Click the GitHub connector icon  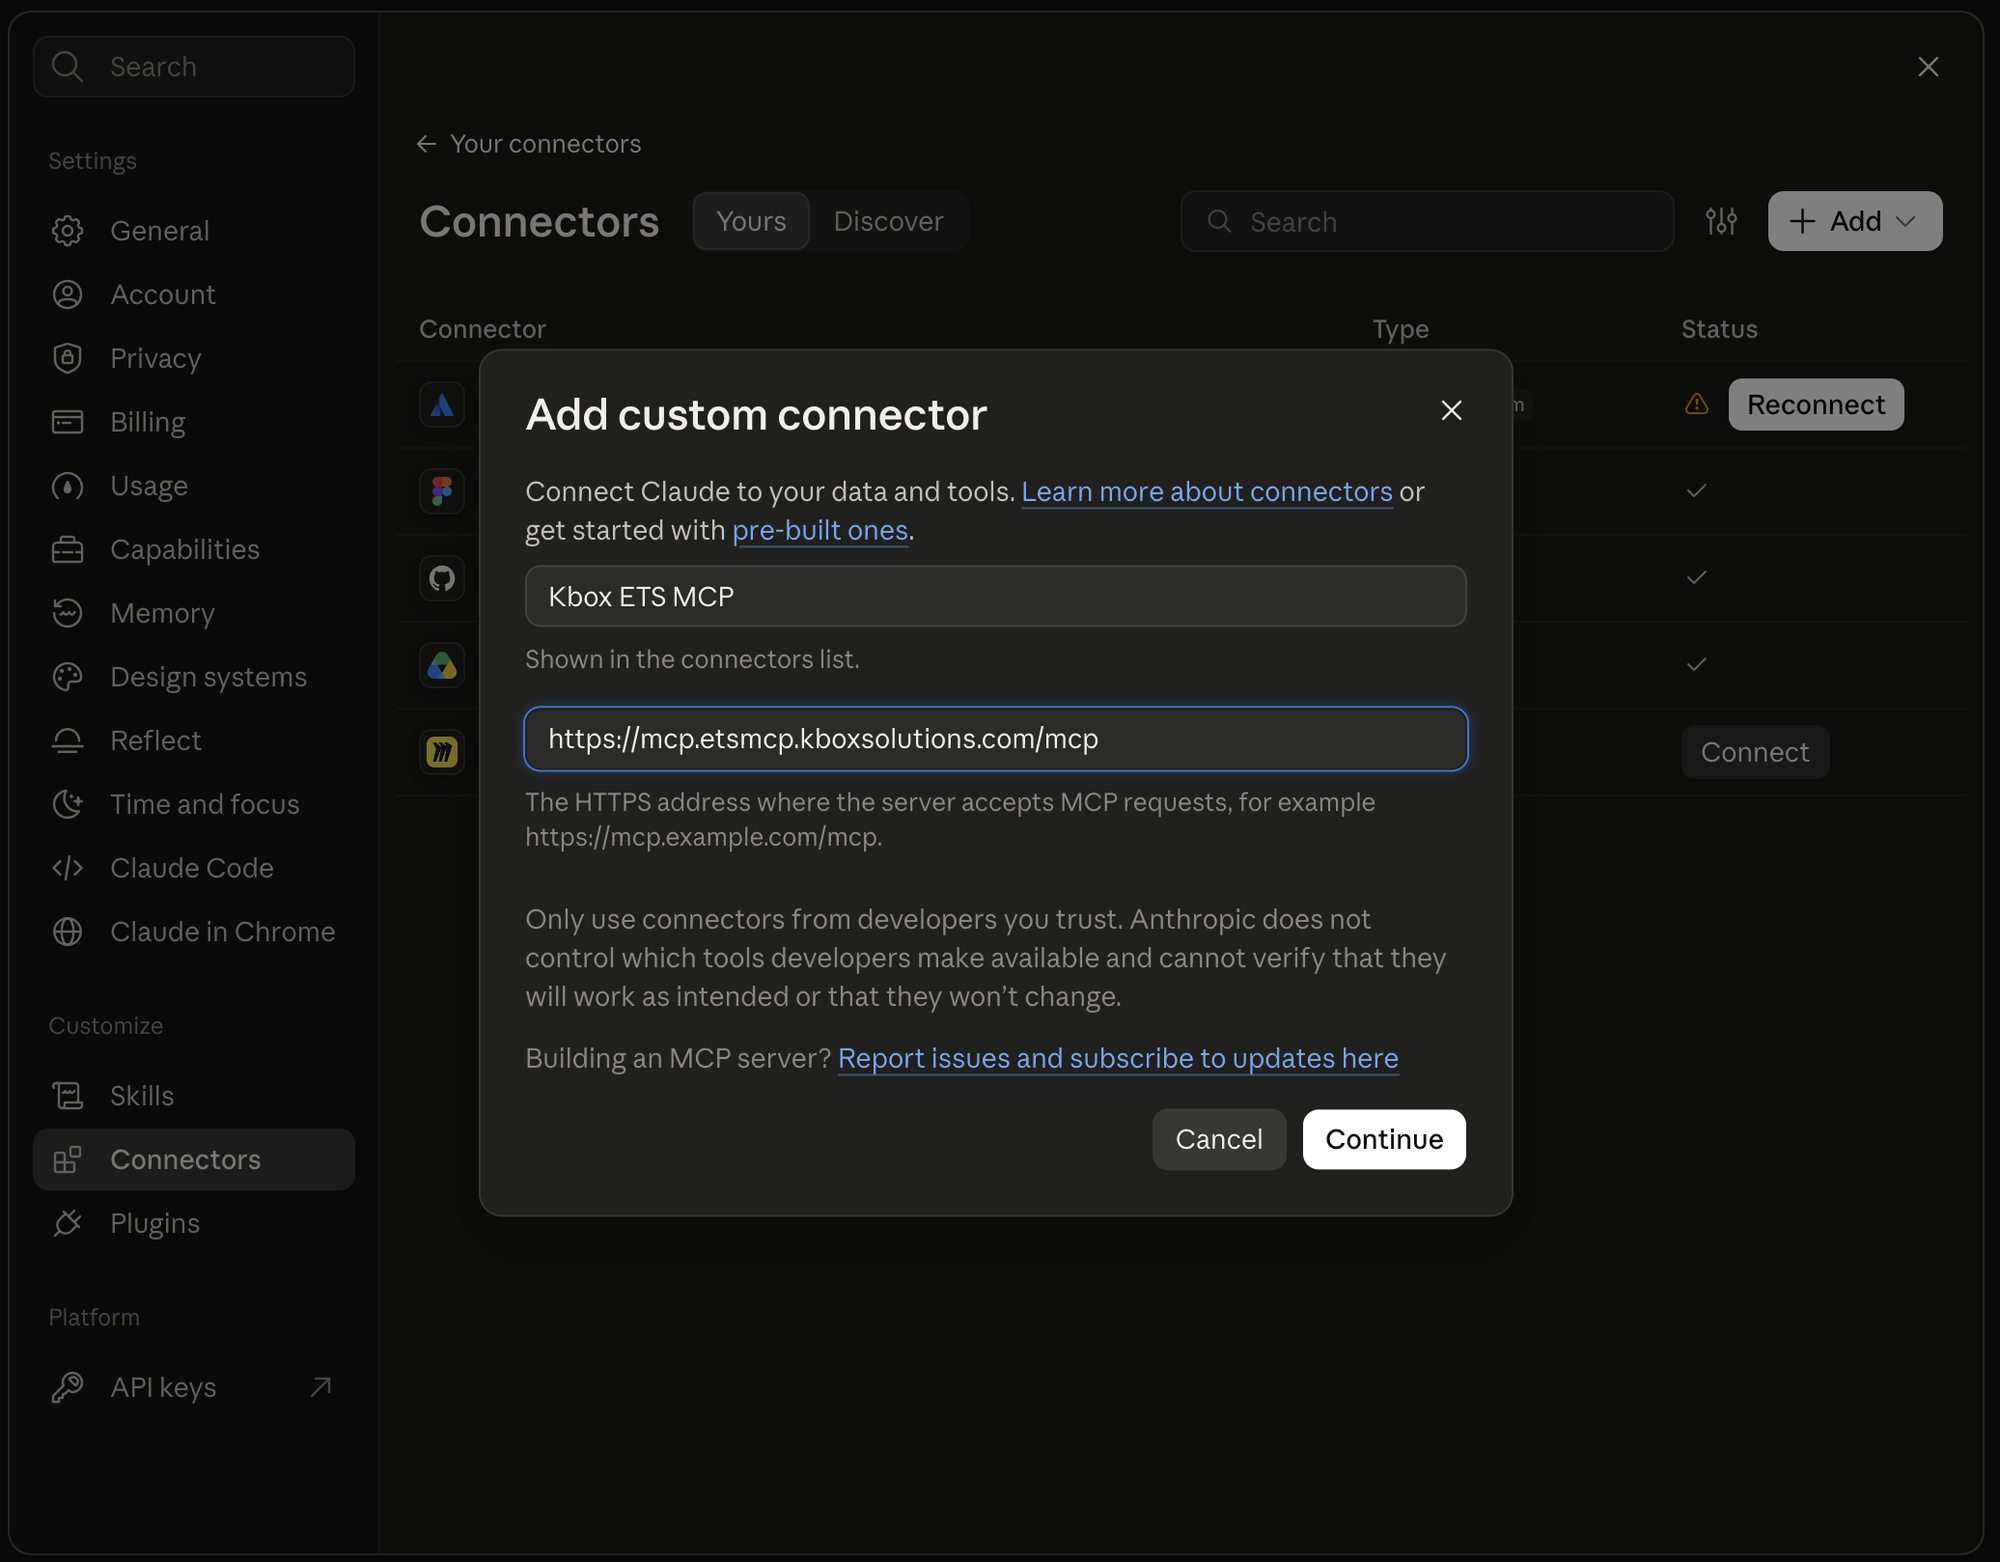click(x=442, y=578)
